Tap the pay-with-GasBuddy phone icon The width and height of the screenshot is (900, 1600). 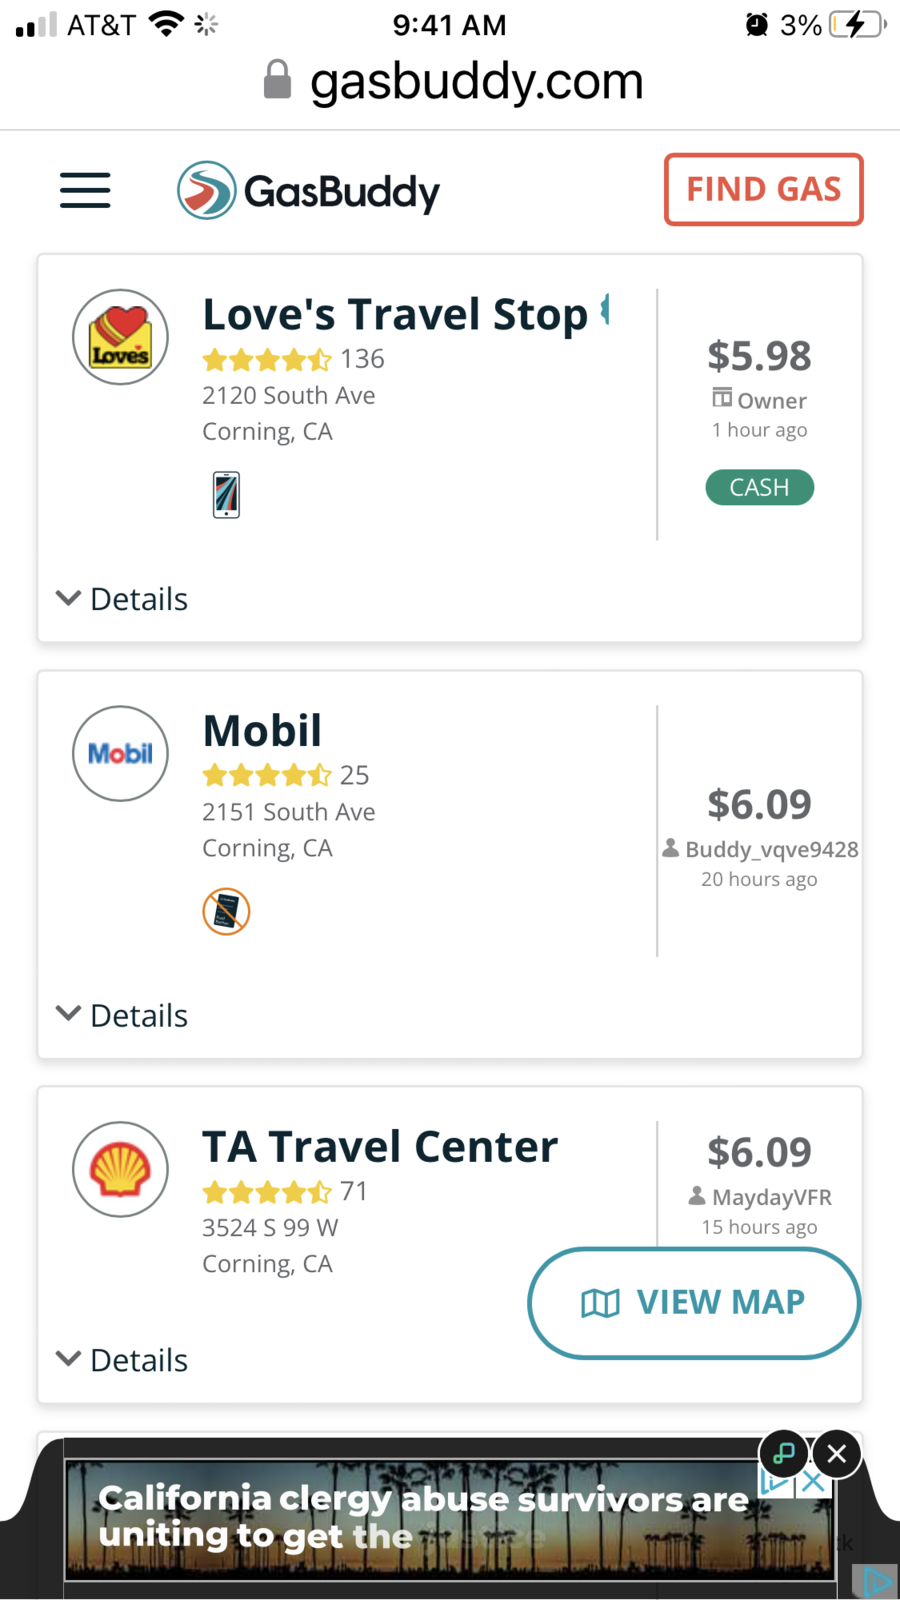tap(226, 495)
